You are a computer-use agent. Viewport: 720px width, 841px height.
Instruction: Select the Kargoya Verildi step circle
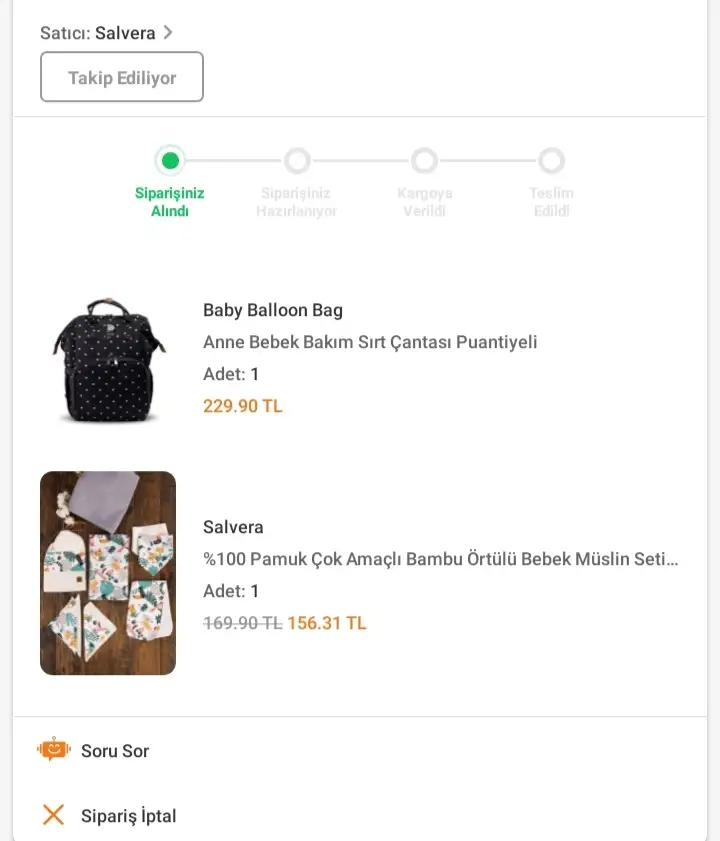[424, 160]
